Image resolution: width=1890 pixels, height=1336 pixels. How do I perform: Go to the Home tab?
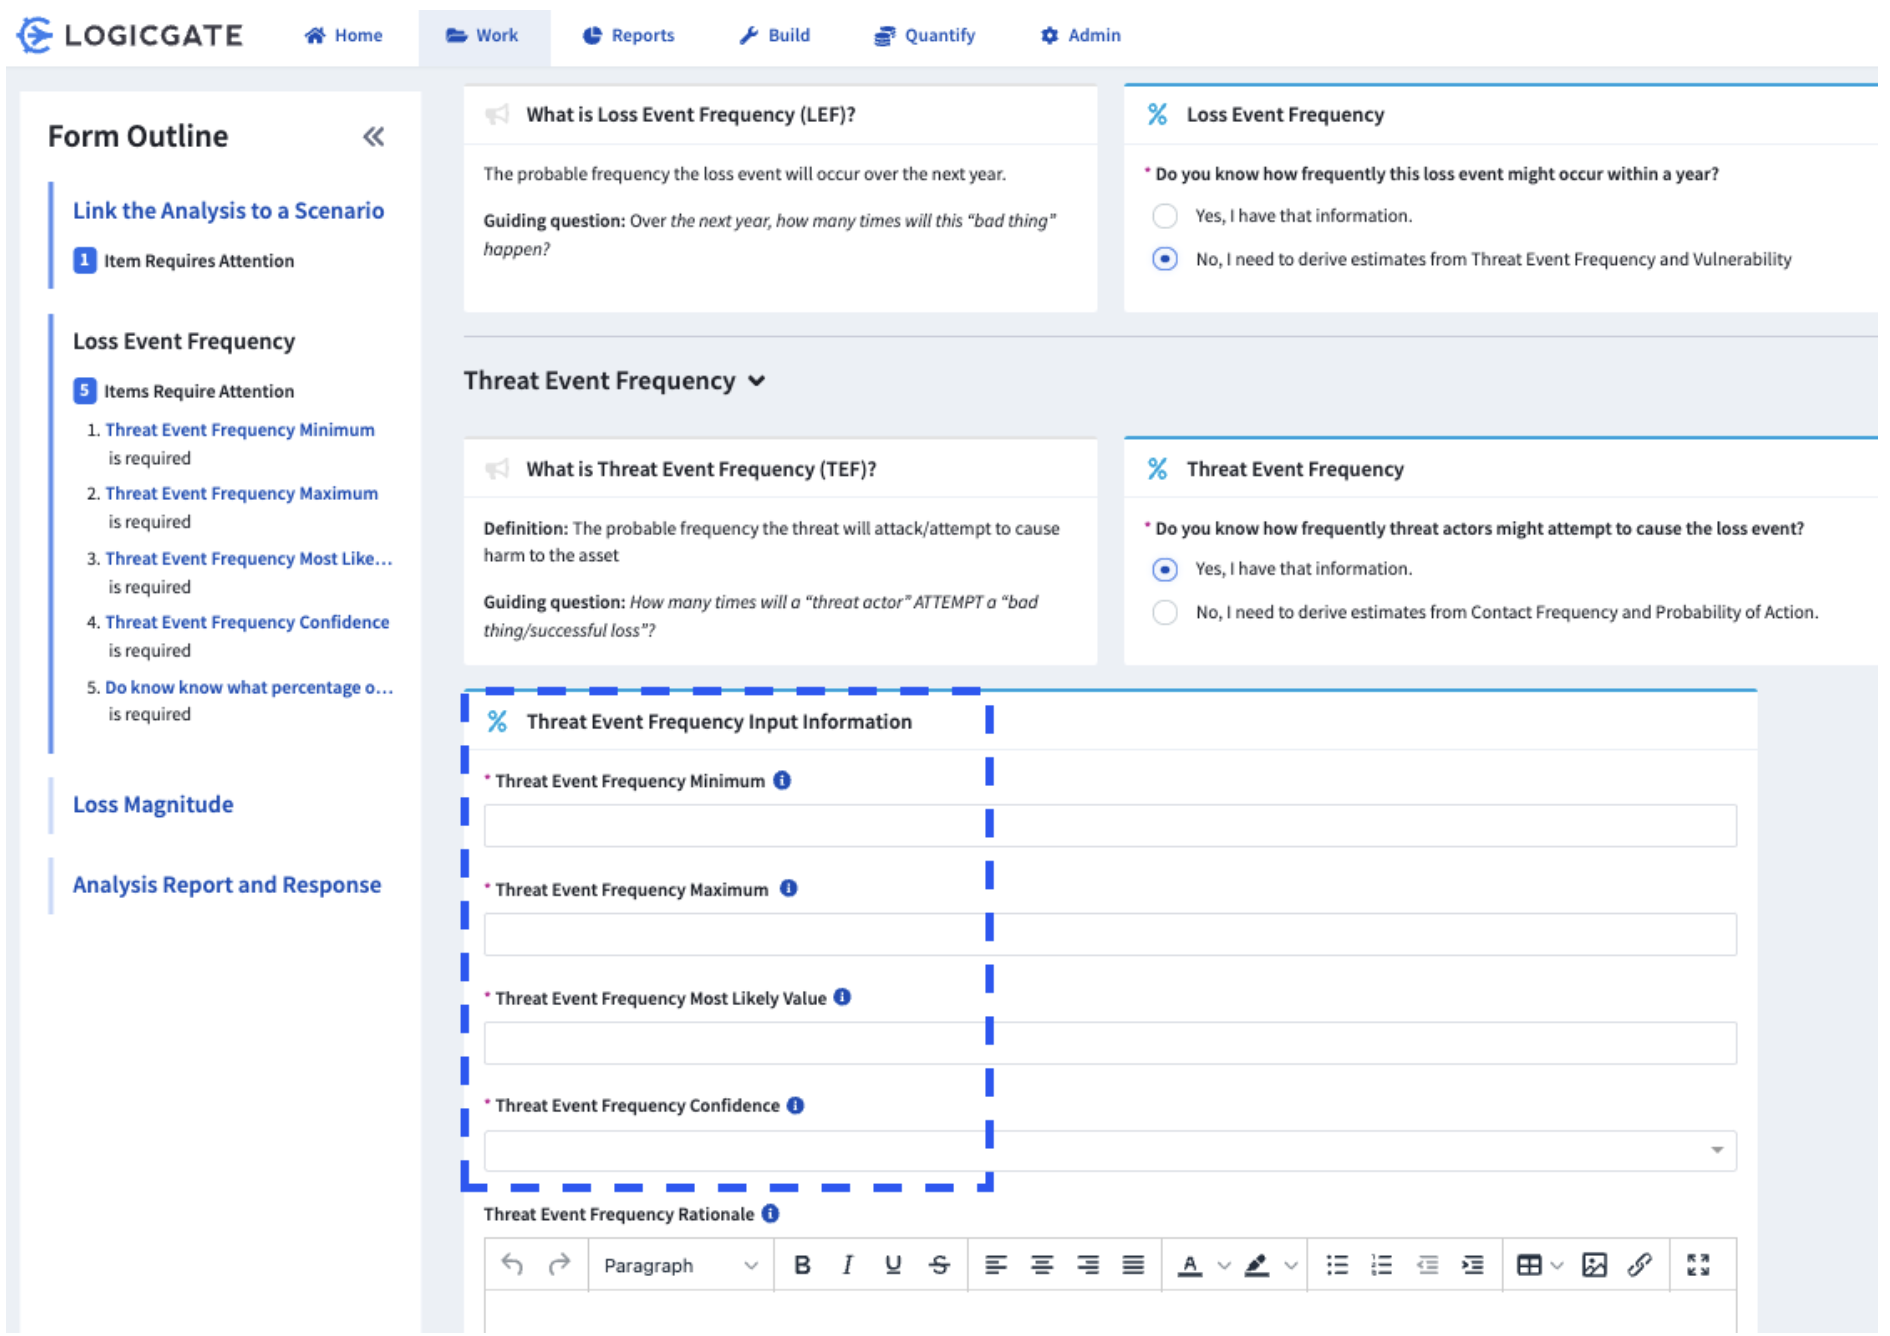pyautogui.click(x=344, y=35)
